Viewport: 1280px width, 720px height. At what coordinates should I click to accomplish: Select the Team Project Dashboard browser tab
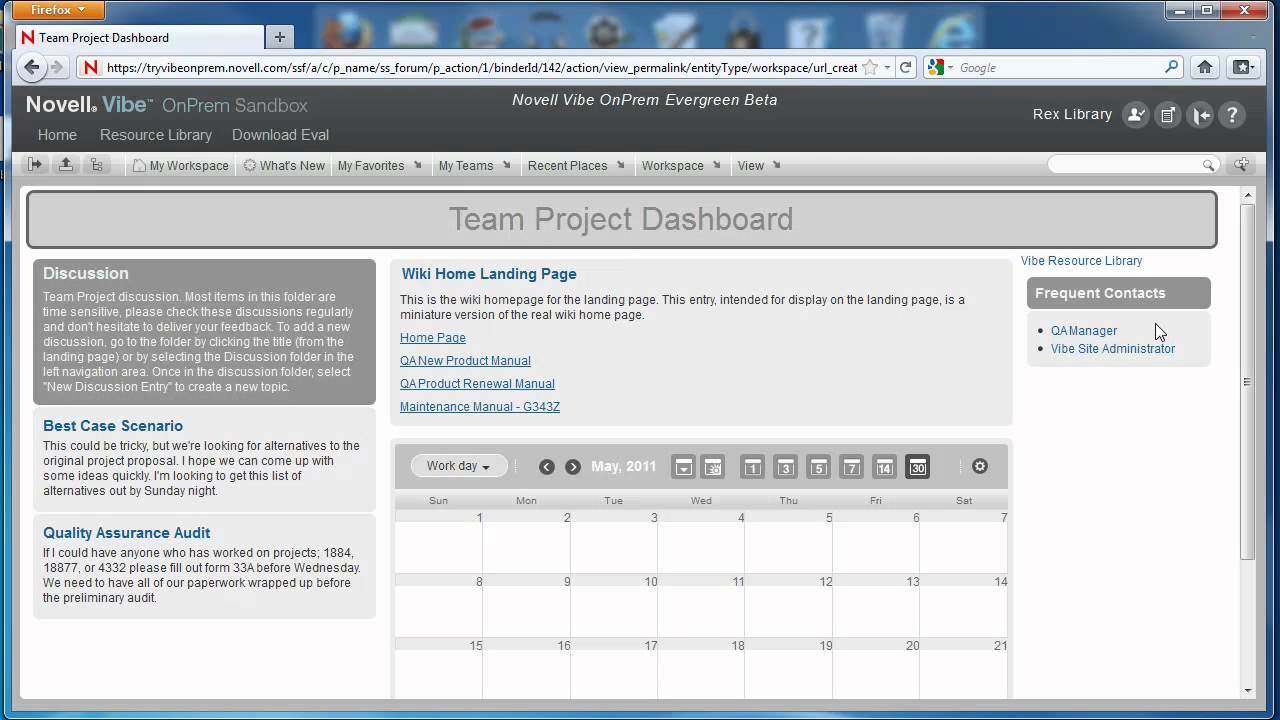click(141, 37)
